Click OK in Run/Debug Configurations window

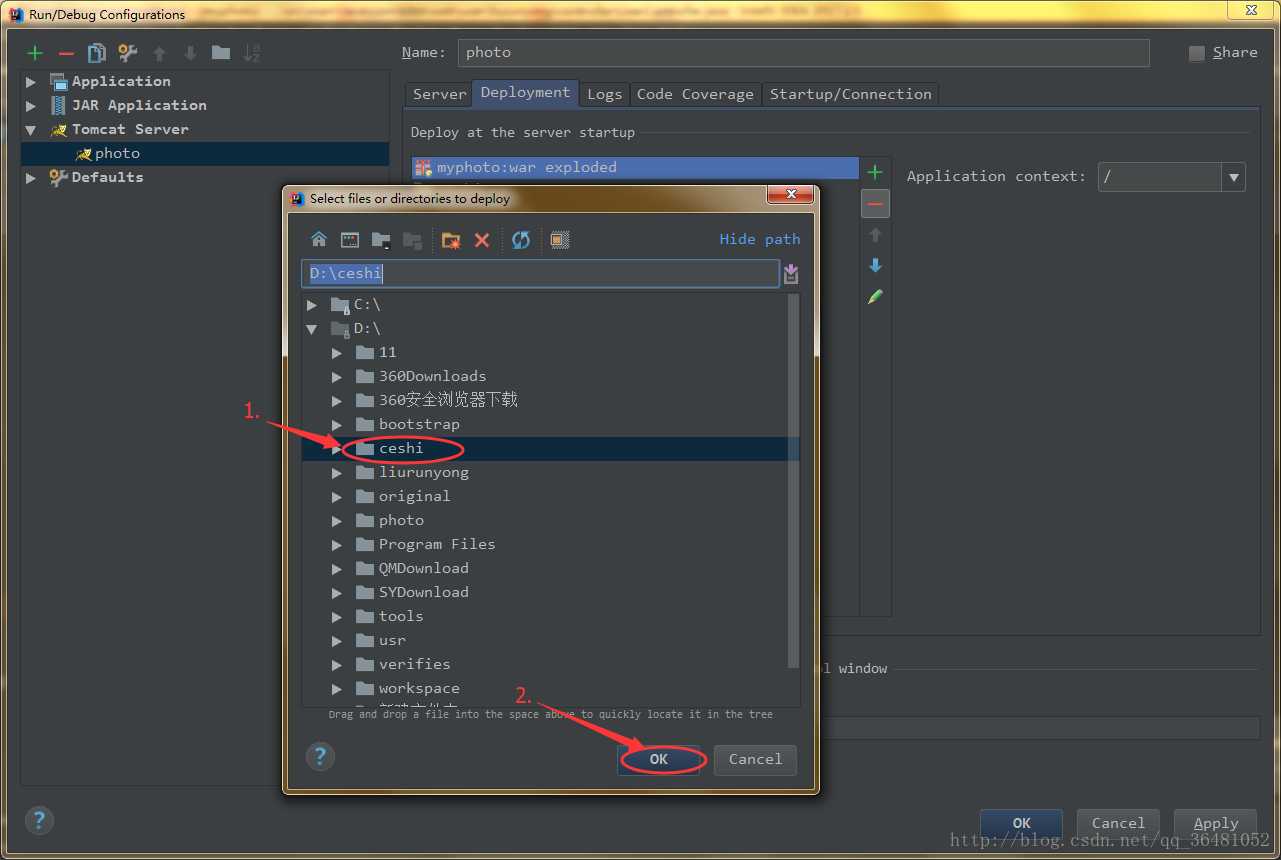point(1021,824)
